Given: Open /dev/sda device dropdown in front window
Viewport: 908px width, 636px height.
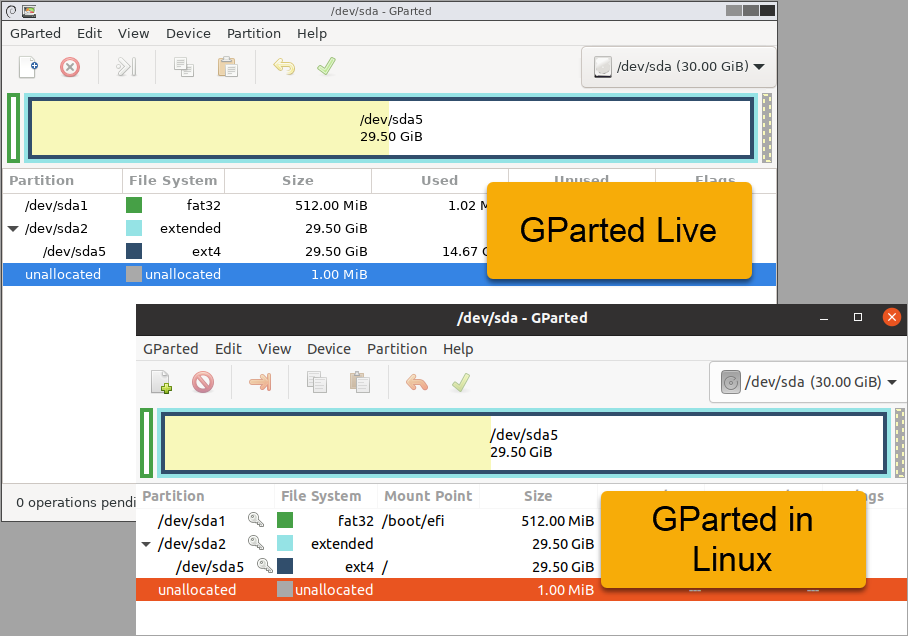Looking at the screenshot, I should (808, 382).
